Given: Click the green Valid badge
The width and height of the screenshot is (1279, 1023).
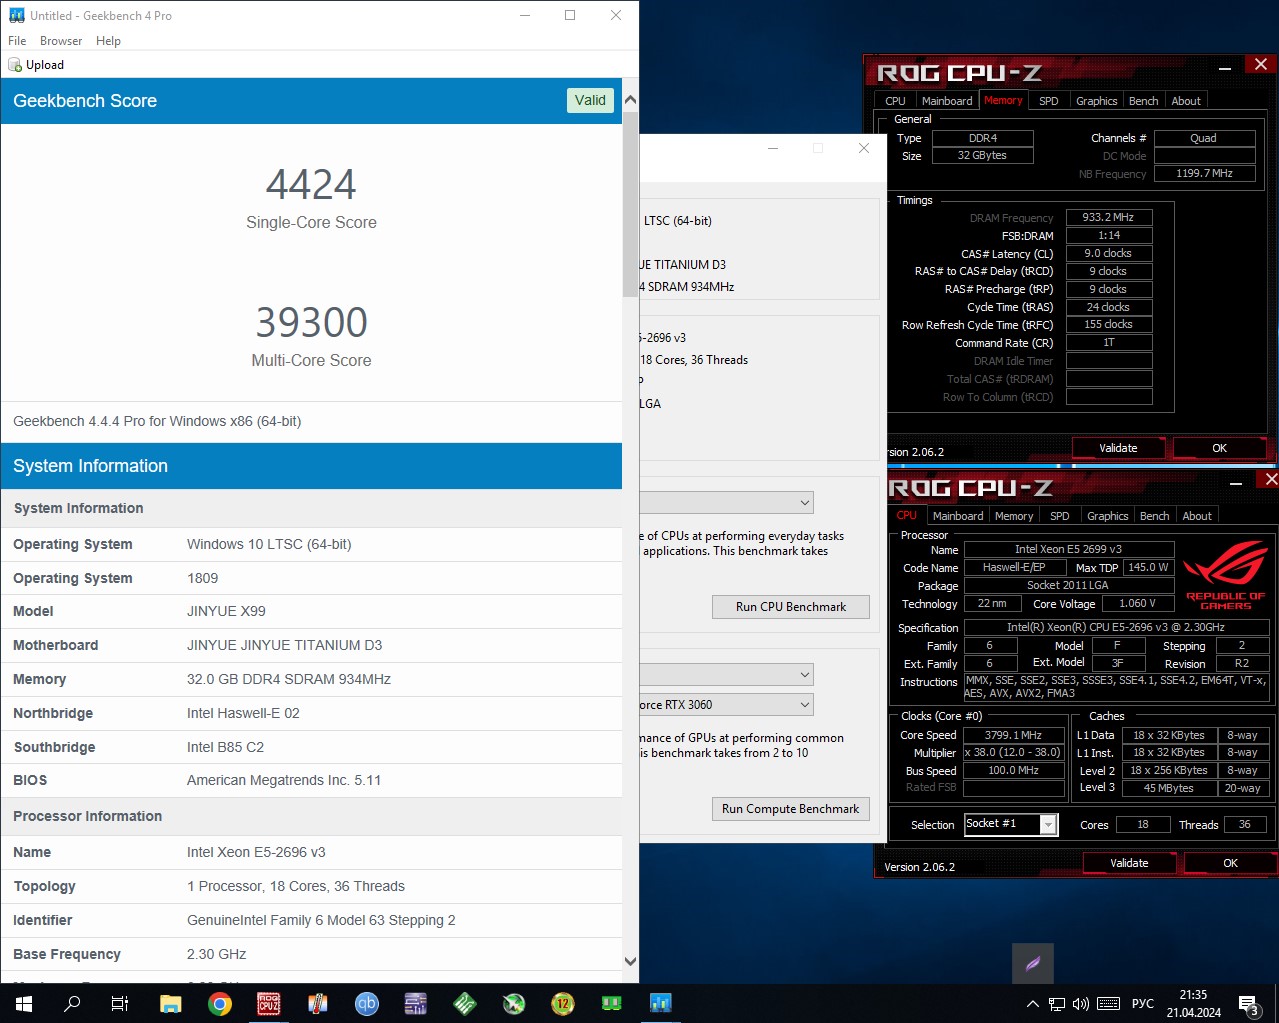Looking at the screenshot, I should point(590,100).
